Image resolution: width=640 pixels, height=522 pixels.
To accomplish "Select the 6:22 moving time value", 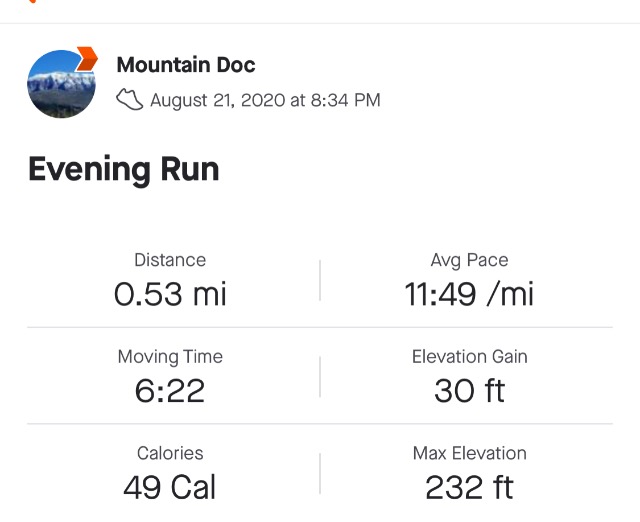I will point(170,391).
